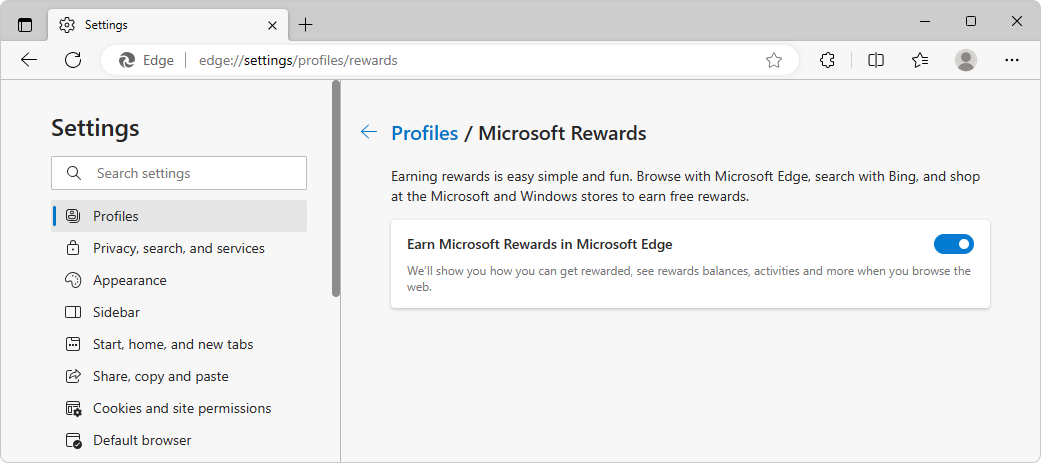Click the 'Settings' sidebar heading
This screenshot has height=463, width=1041.
tap(95, 127)
